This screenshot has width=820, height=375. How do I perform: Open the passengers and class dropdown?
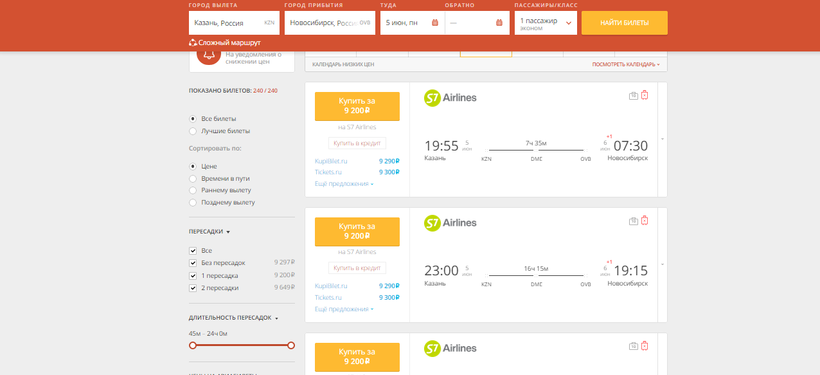coord(545,23)
